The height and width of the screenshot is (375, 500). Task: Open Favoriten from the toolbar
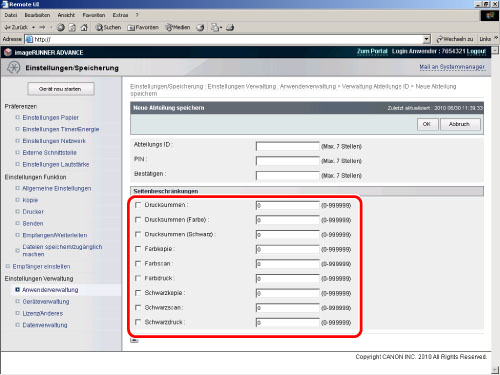pyautogui.click(x=143, y=27)
